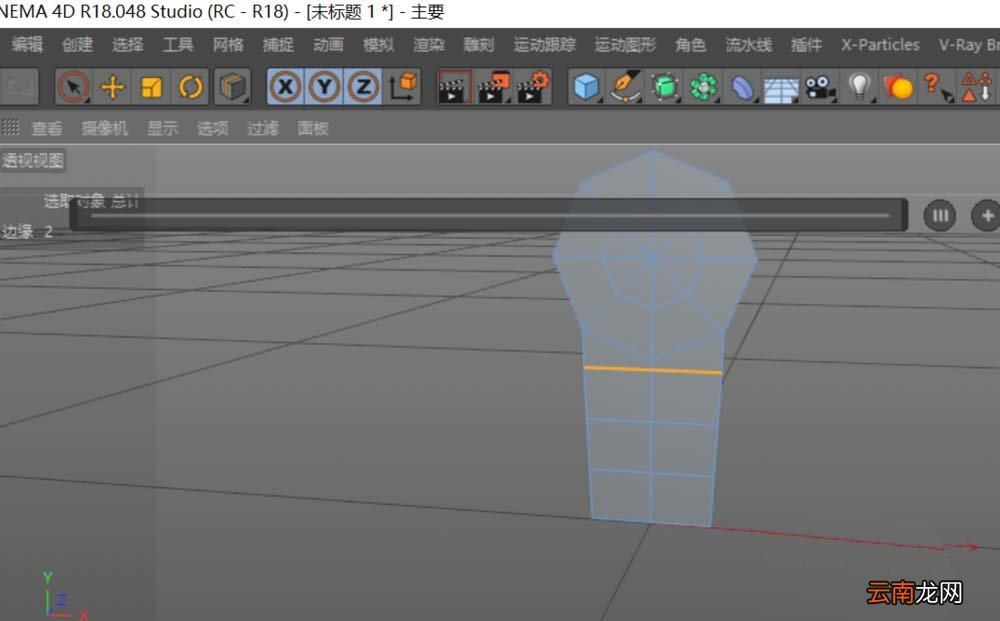The image size is (1000, 621).
Task: Open the 编辑 menu
Action: point(27,44)
